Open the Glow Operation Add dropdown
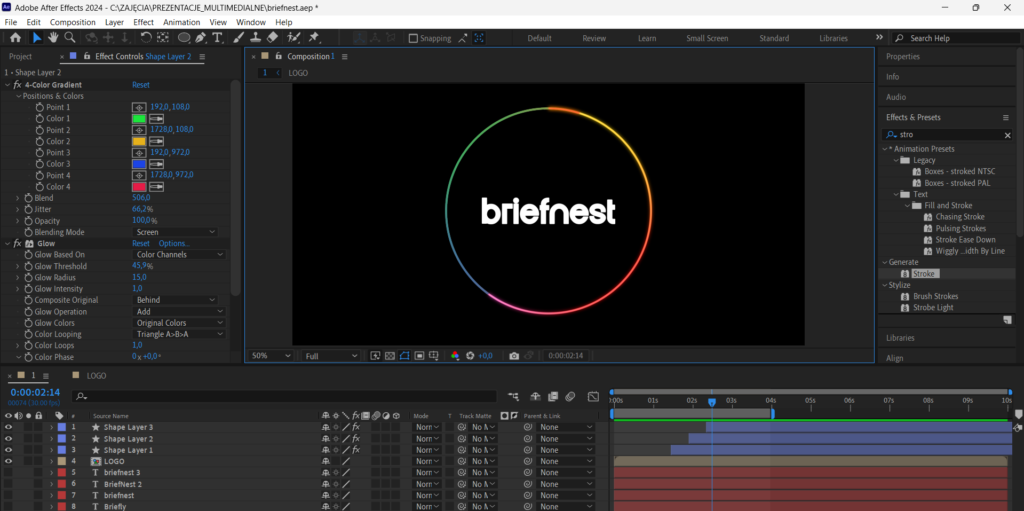The image size is (1024, 511). 179,312
